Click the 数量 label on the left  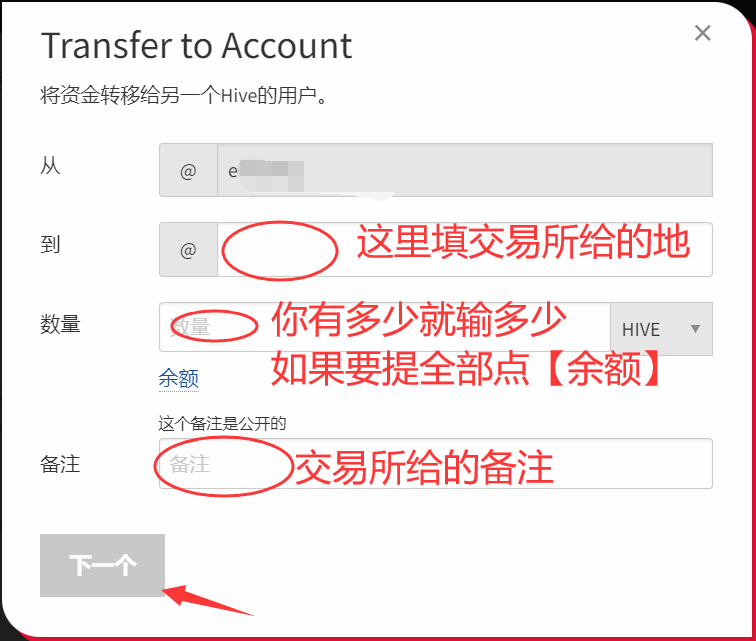click(60, 324)
